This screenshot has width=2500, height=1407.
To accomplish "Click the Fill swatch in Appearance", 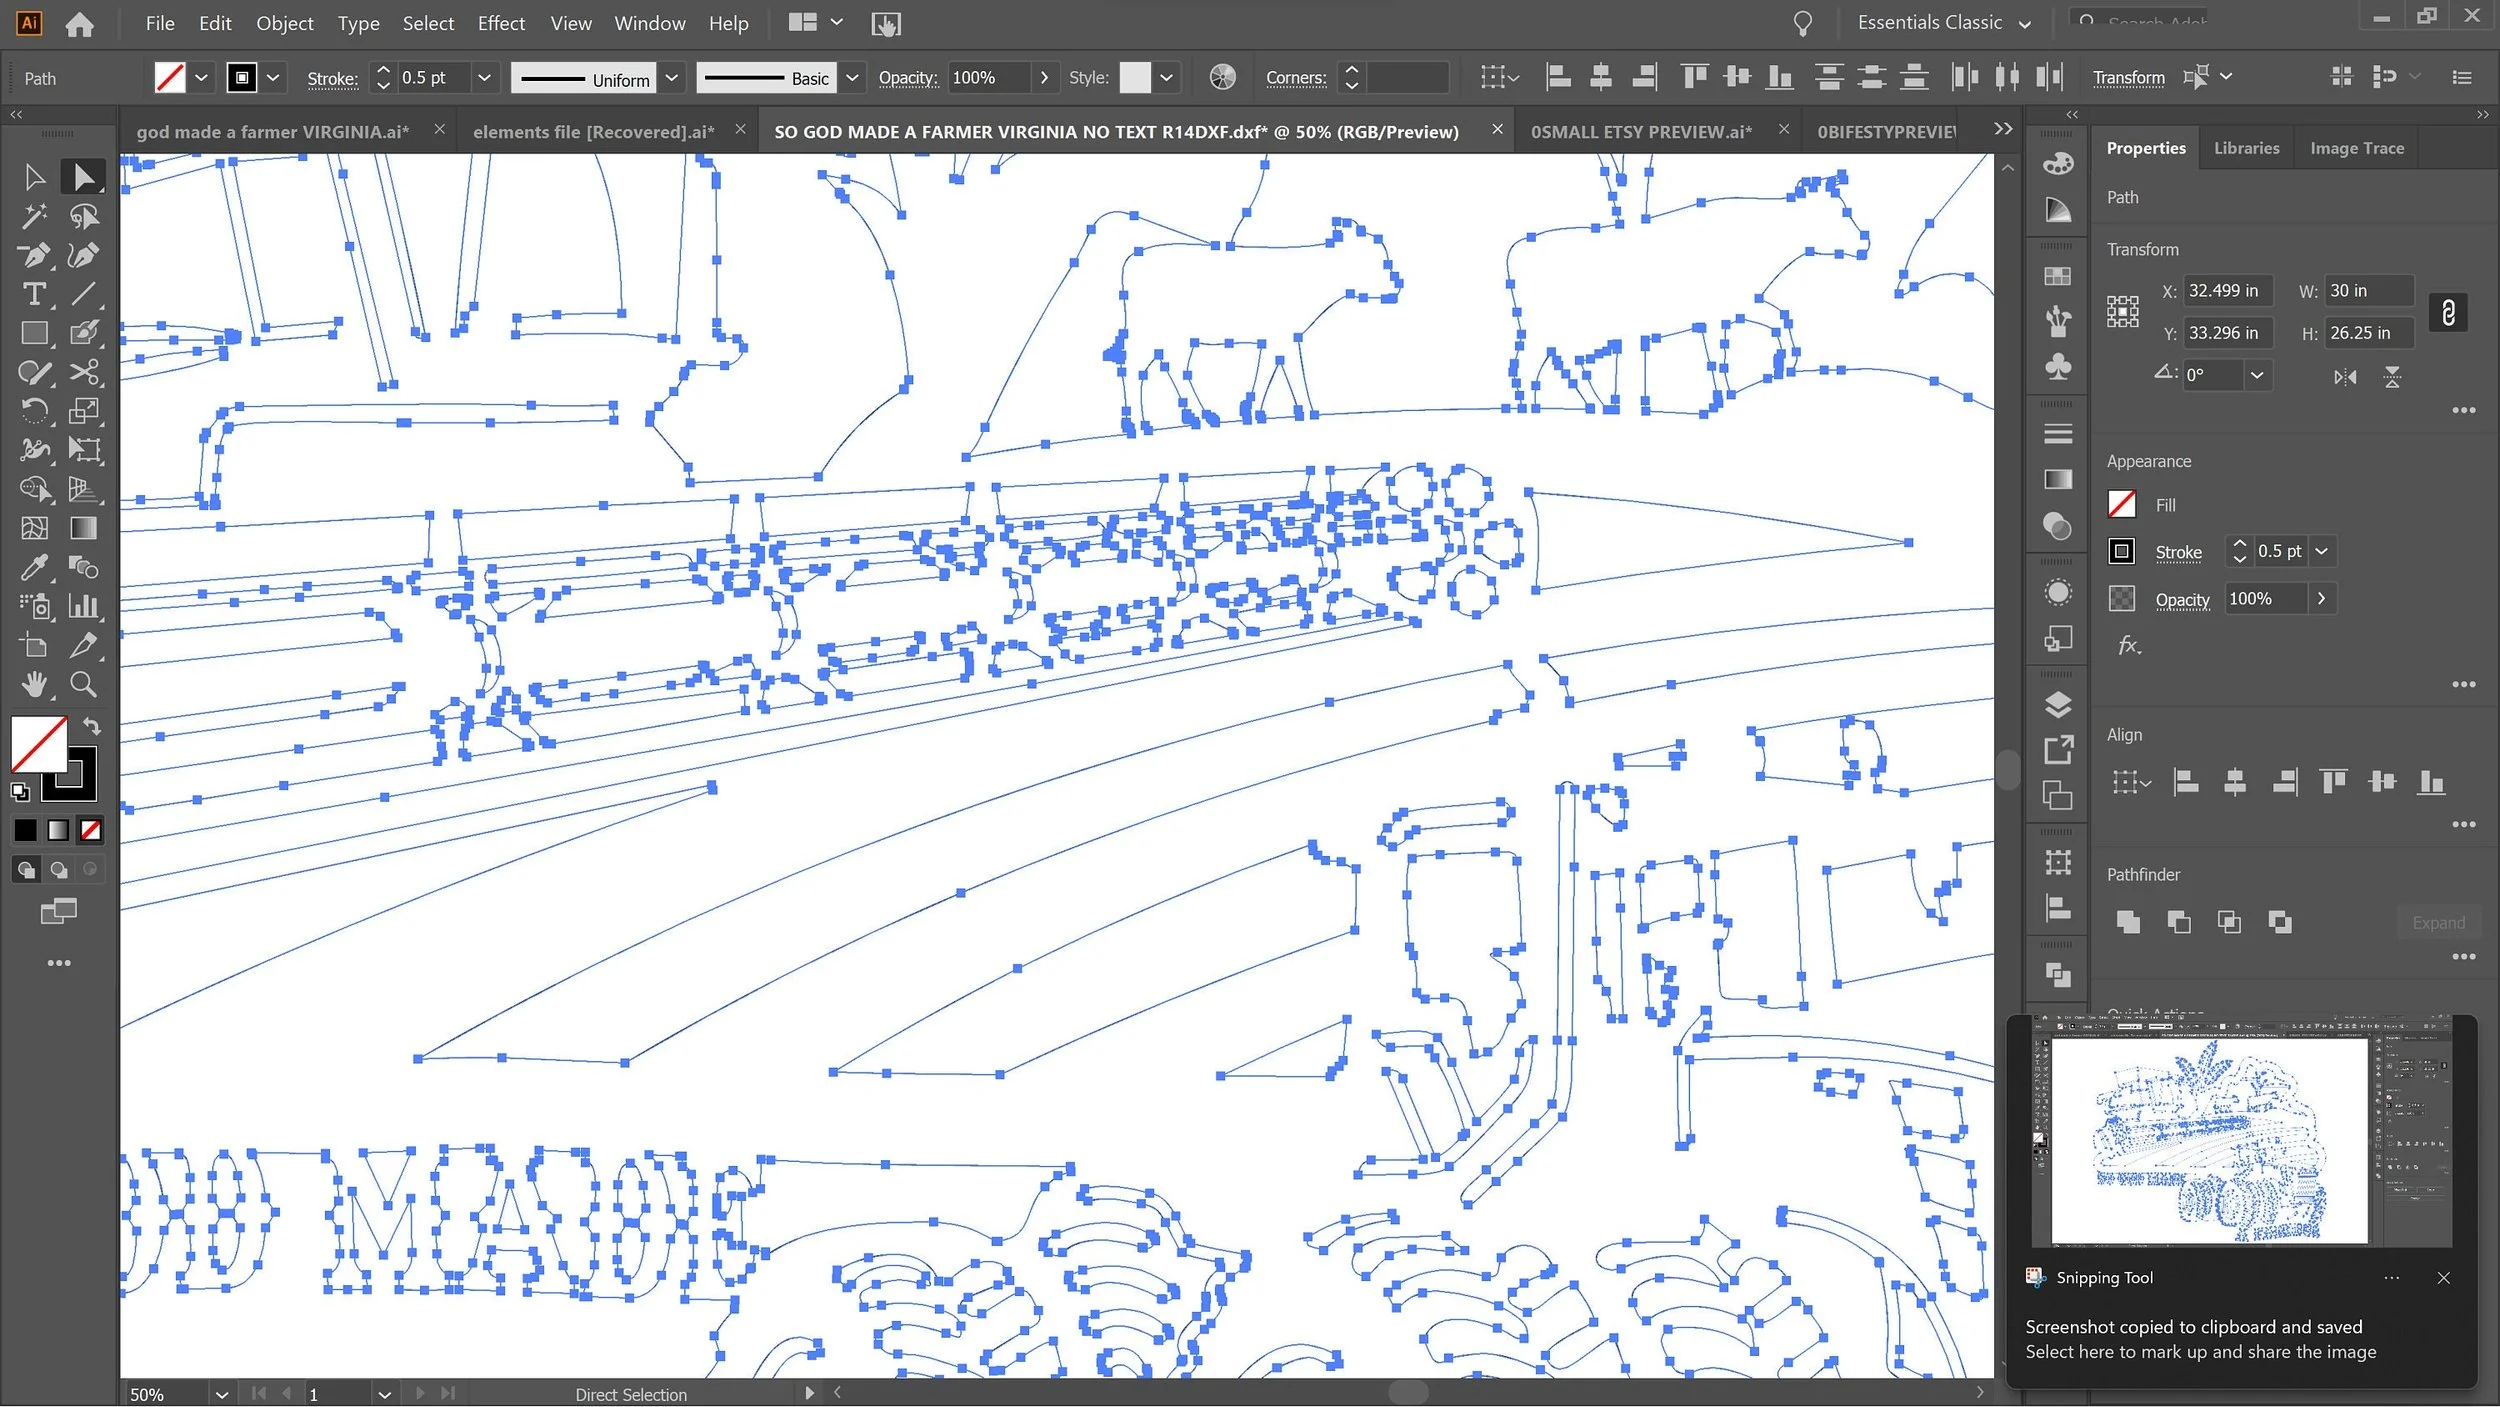I will (x=2121, y=504).
